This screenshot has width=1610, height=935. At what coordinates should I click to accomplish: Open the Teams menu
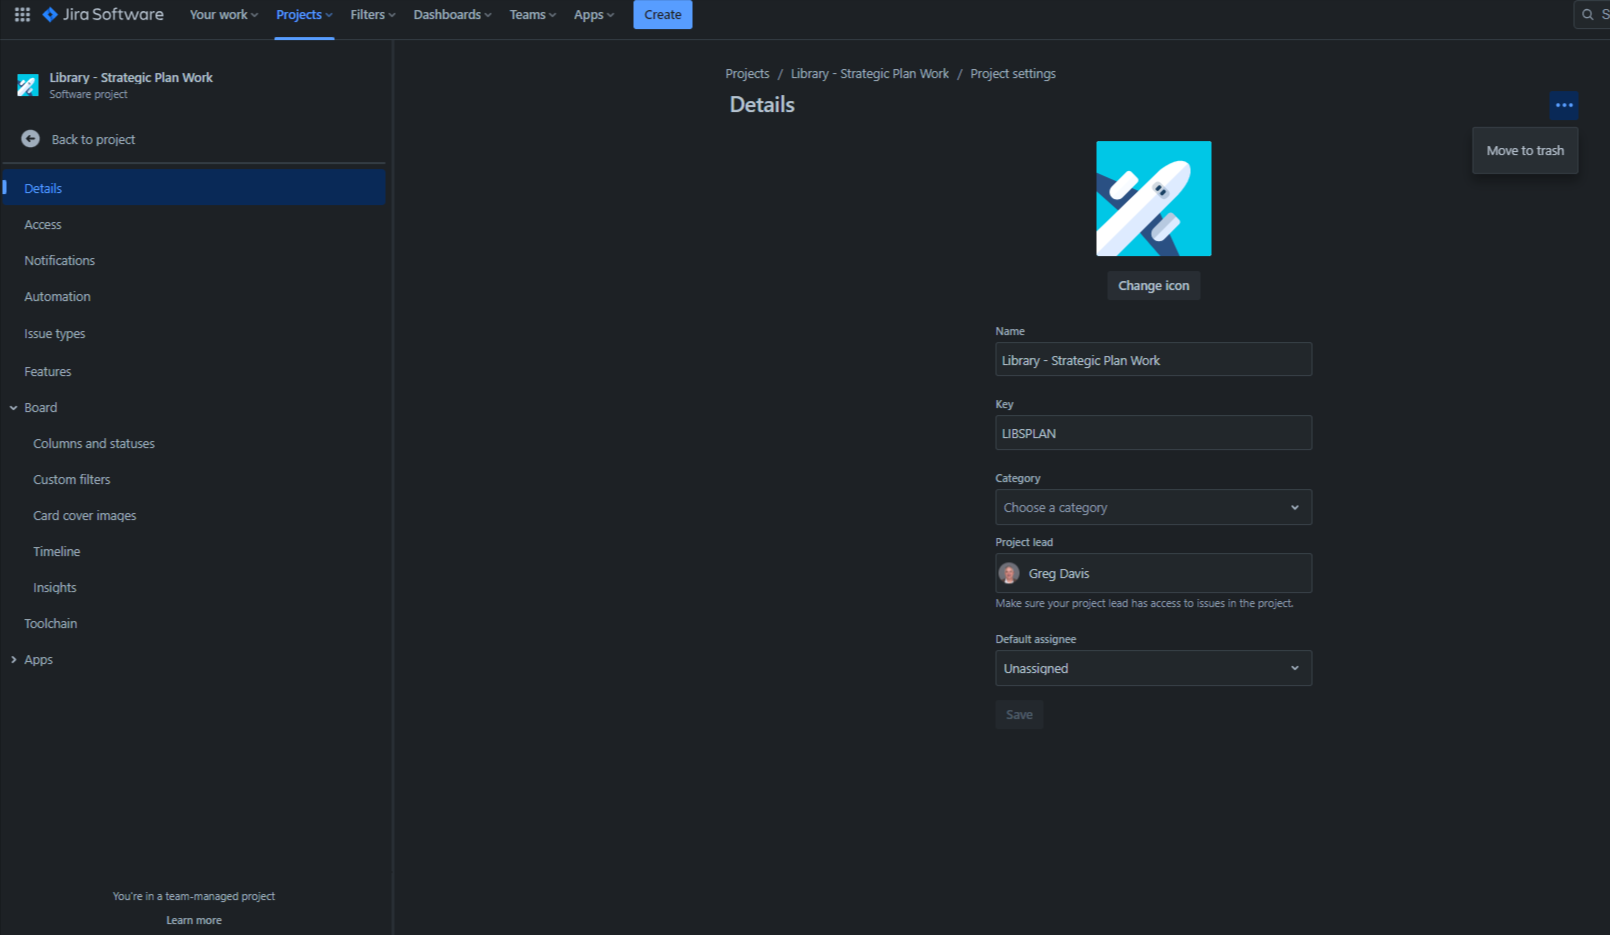531,14
